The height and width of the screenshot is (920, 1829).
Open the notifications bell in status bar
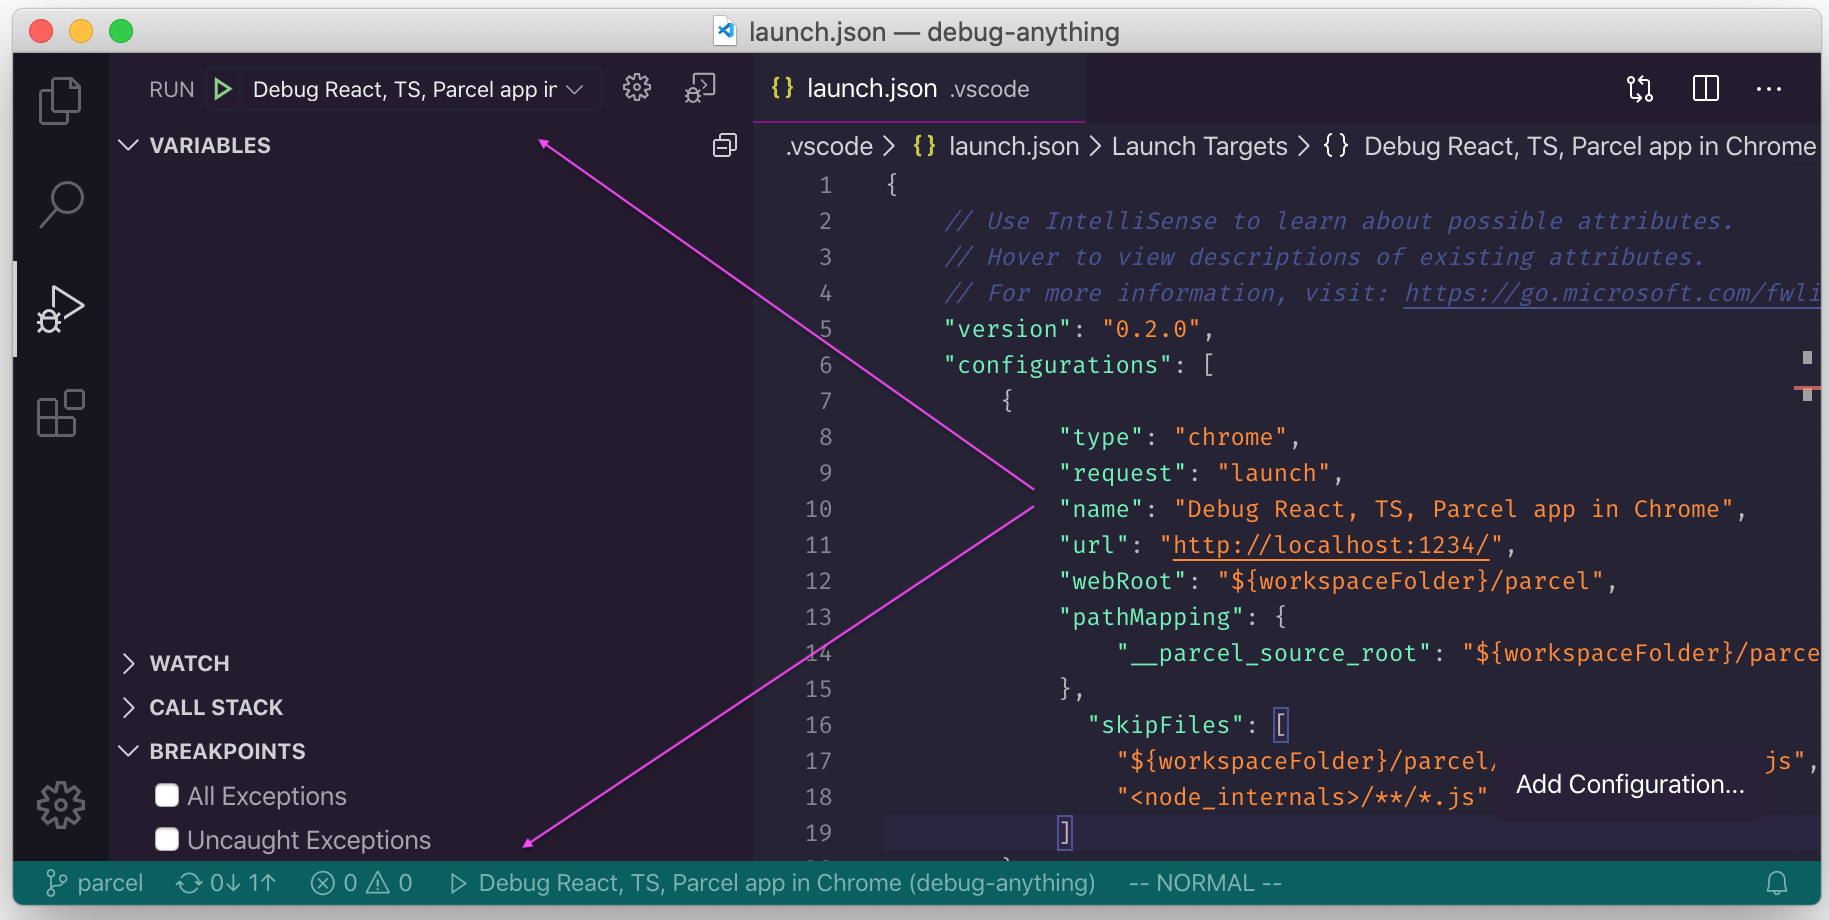[1776, 883]
